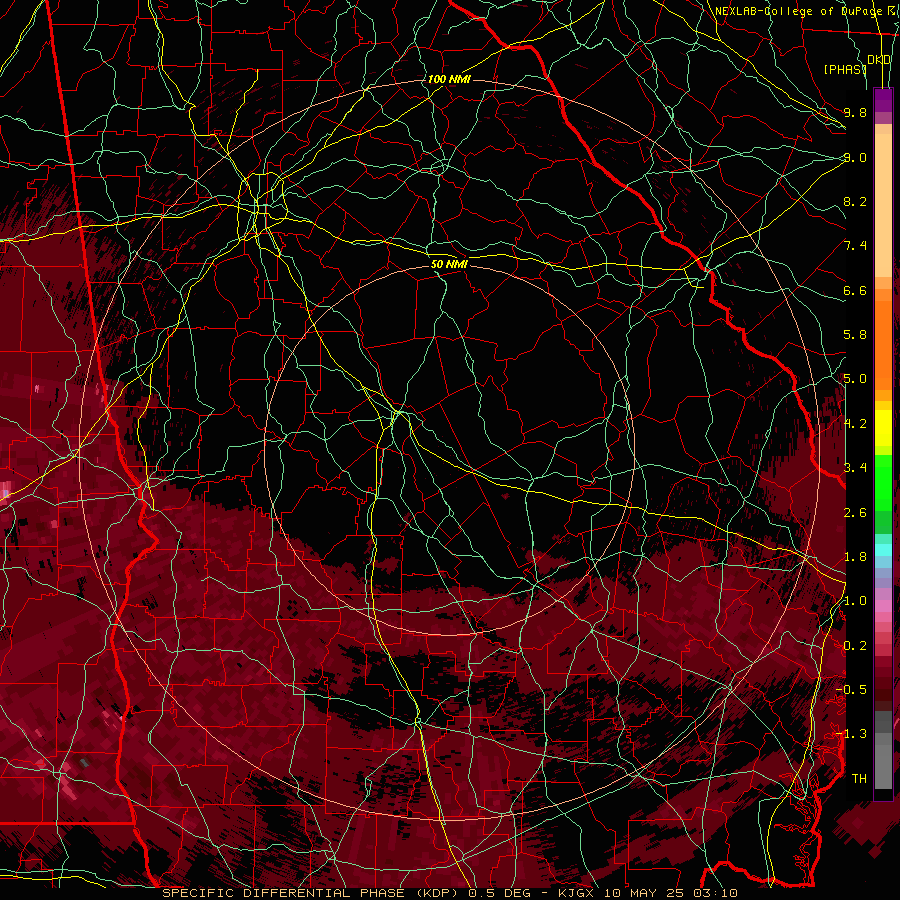Click the 7.4 scale value
Image resolution: width=900 pixels, height=900 pixels.
click(x=855, y=246)
